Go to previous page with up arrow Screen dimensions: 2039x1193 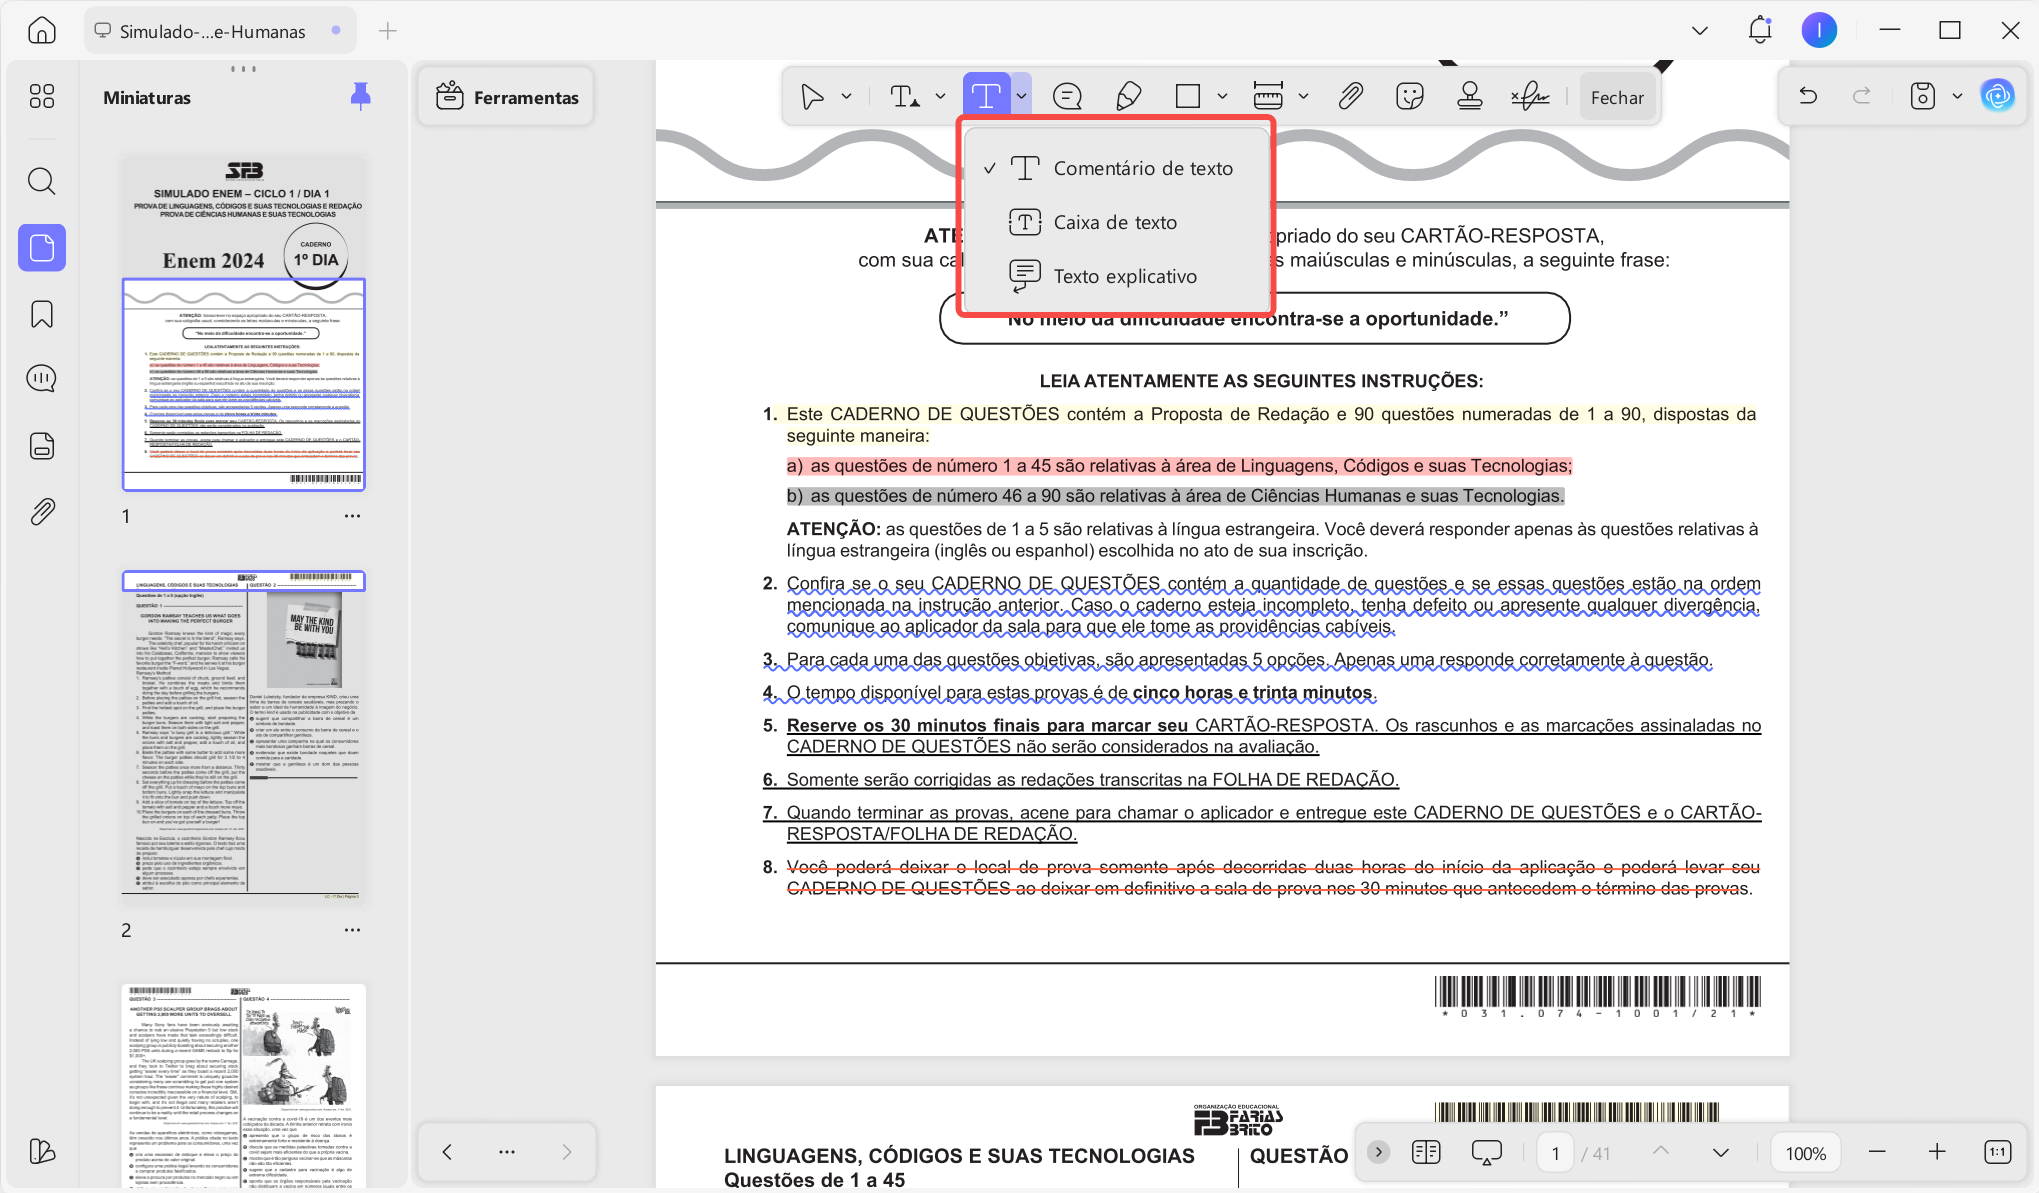(1661, 1152)
